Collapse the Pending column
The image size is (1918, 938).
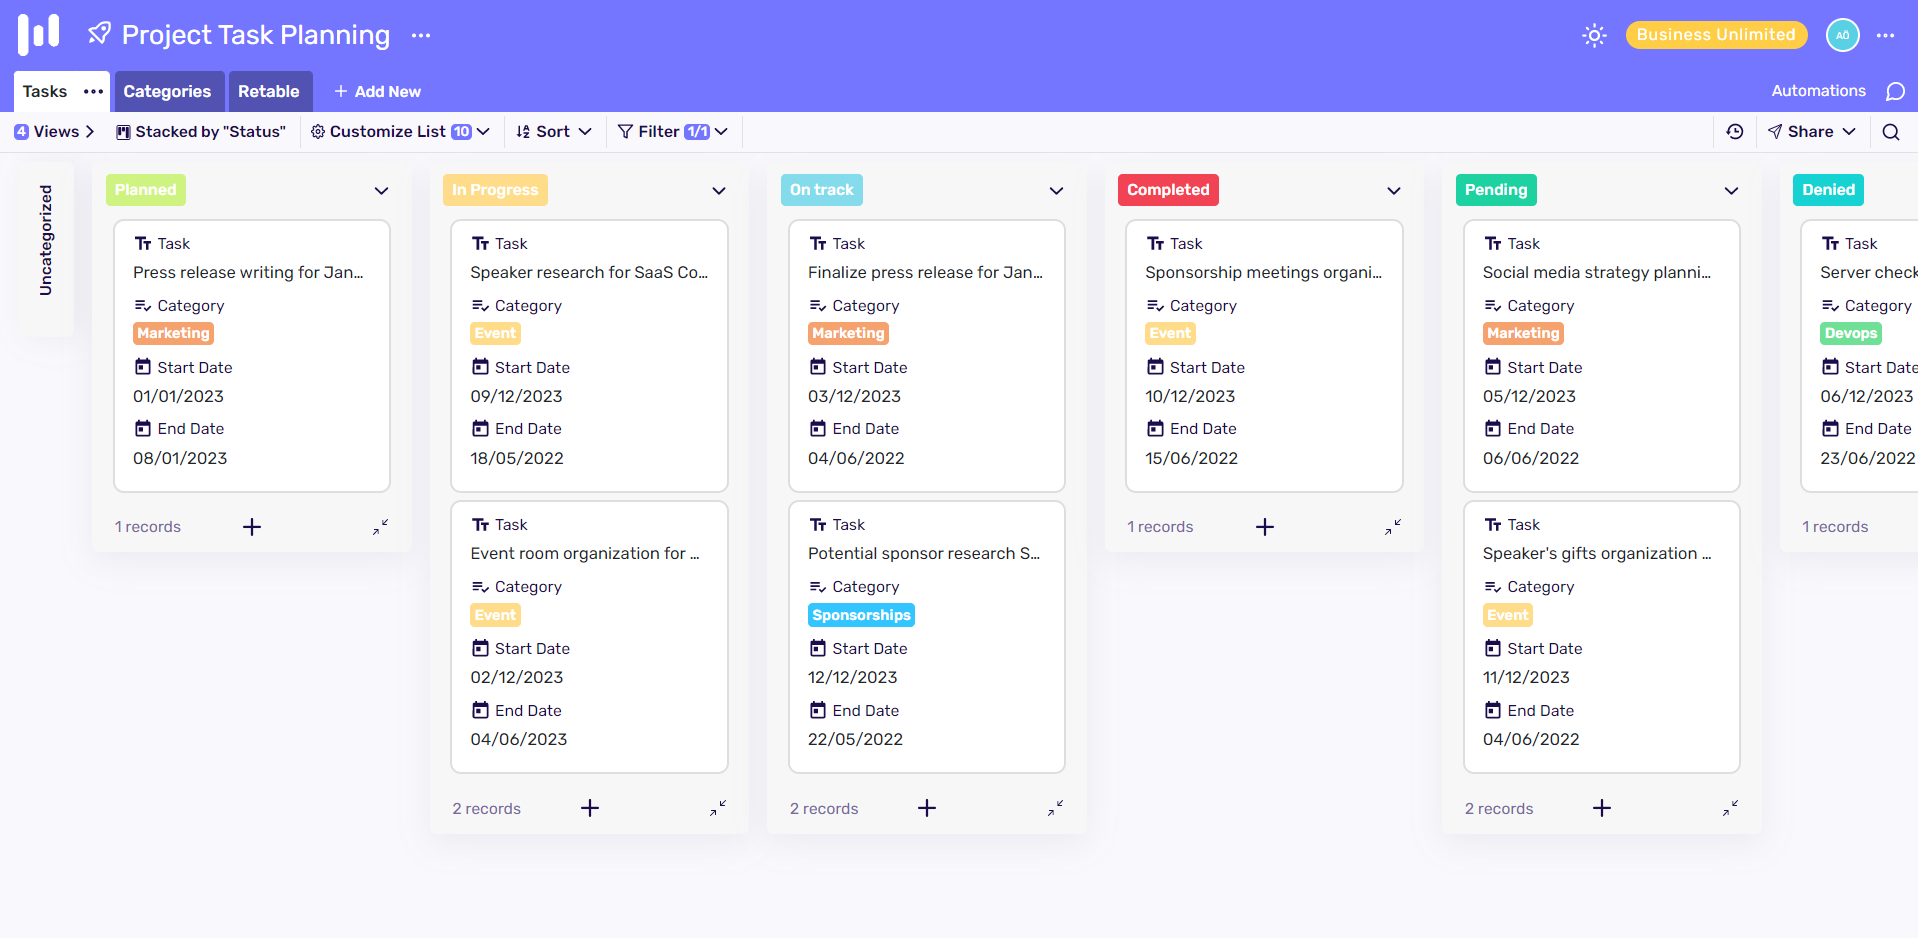(1730, 808)
